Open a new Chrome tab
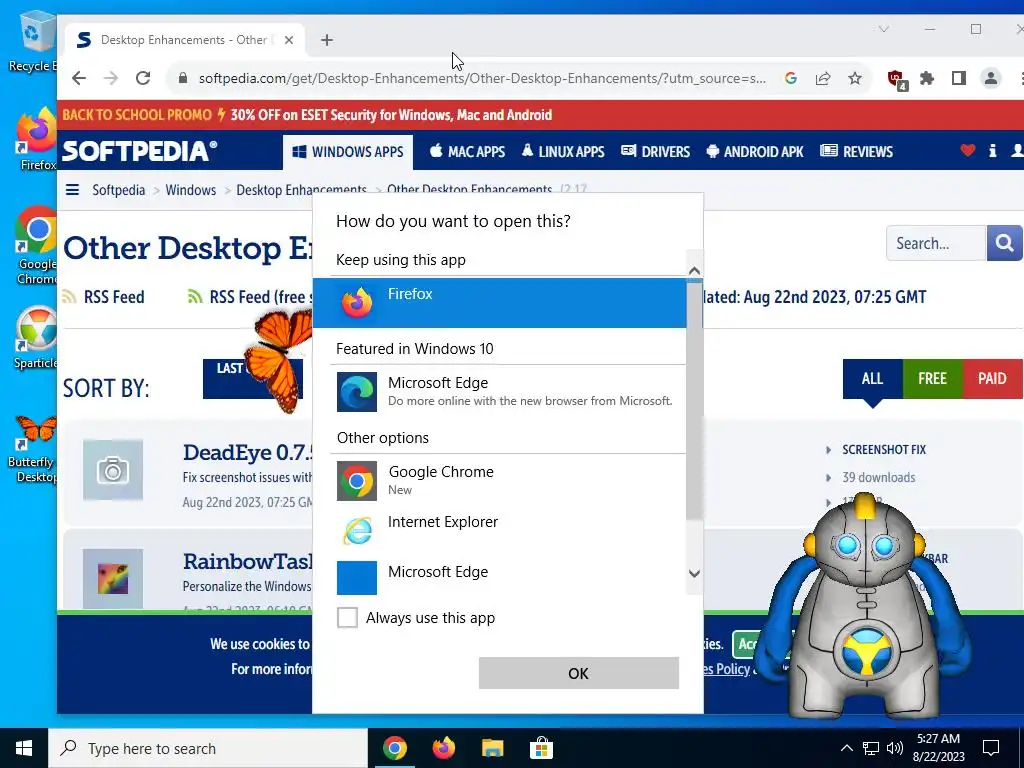1024x768 pixels. tap(327, 40)
